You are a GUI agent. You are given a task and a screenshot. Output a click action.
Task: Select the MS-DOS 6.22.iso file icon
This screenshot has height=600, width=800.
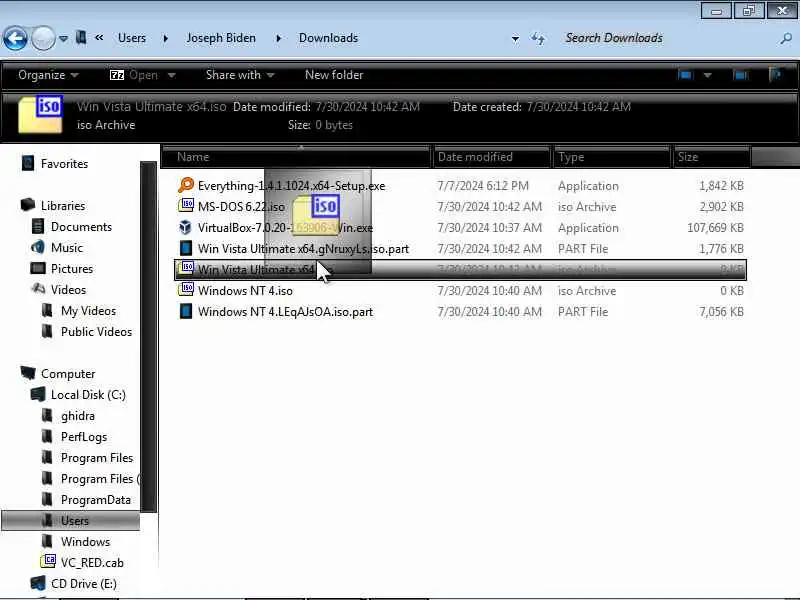(x=186, y=206)
